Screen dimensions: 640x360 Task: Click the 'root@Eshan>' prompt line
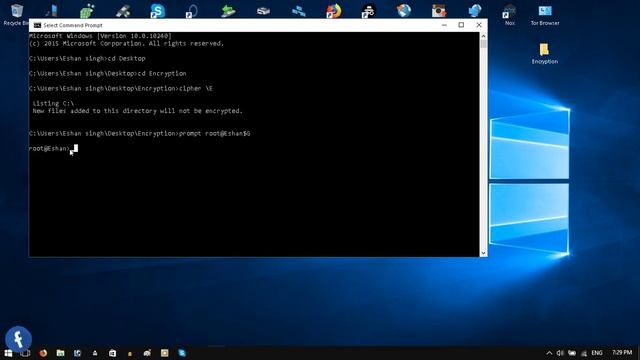pos(49,149)
